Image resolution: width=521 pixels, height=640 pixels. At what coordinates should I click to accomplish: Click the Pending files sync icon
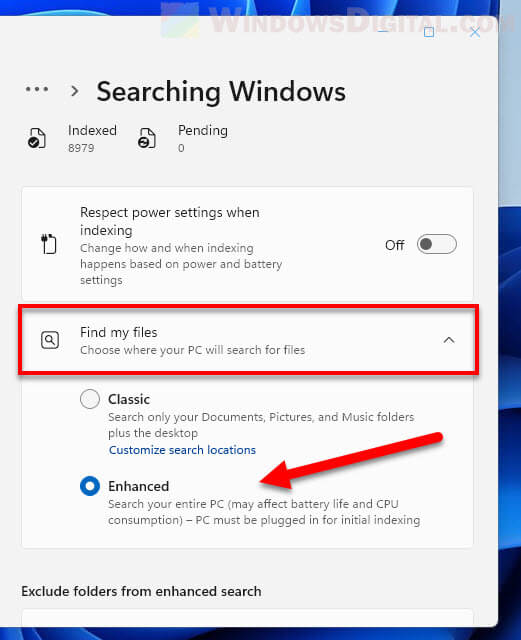147,138
